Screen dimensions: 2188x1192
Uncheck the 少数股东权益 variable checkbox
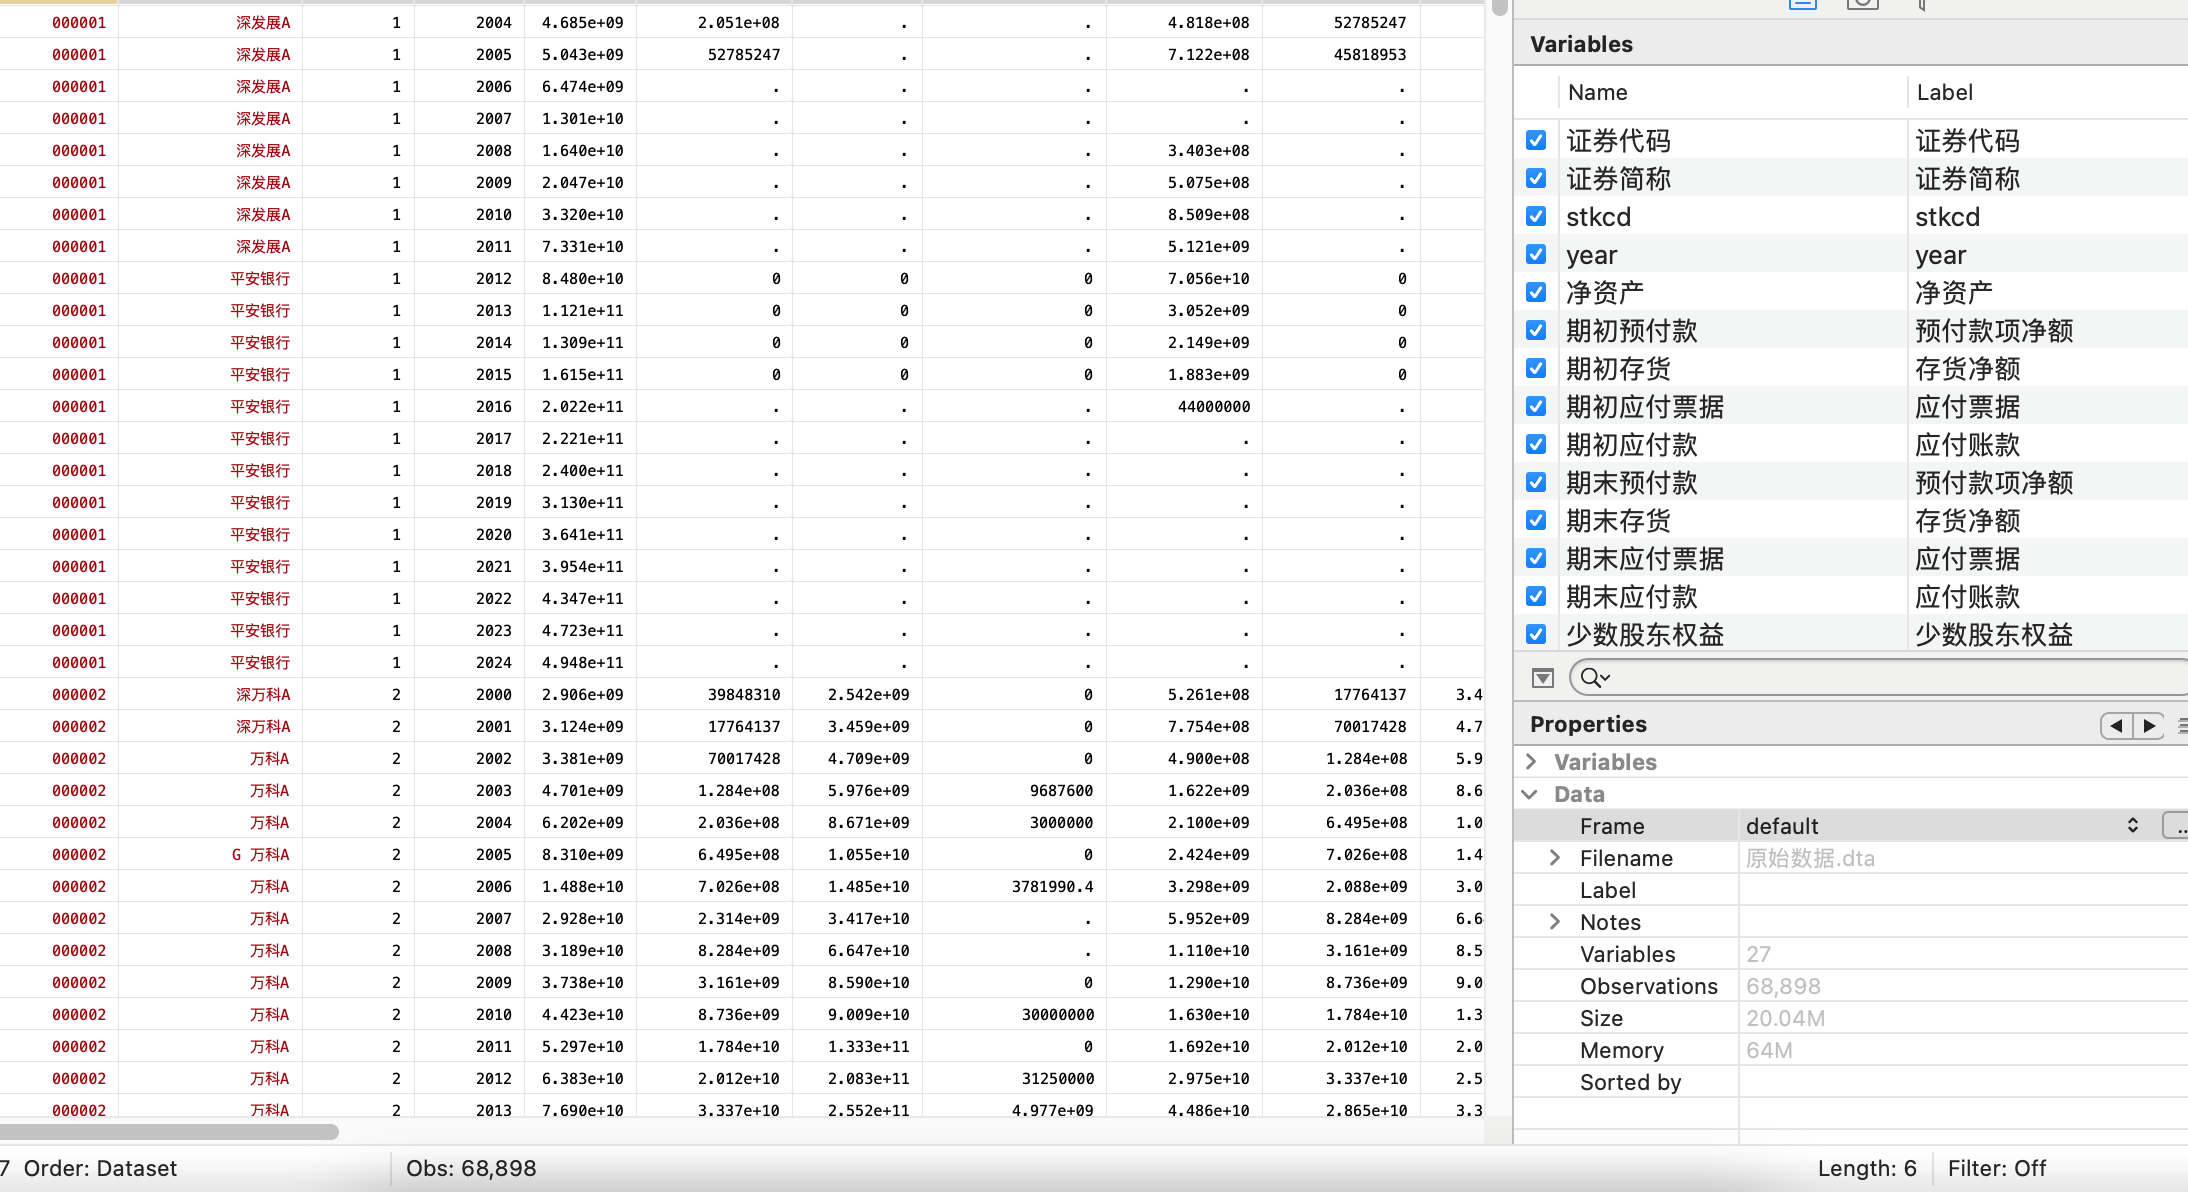1536,635
